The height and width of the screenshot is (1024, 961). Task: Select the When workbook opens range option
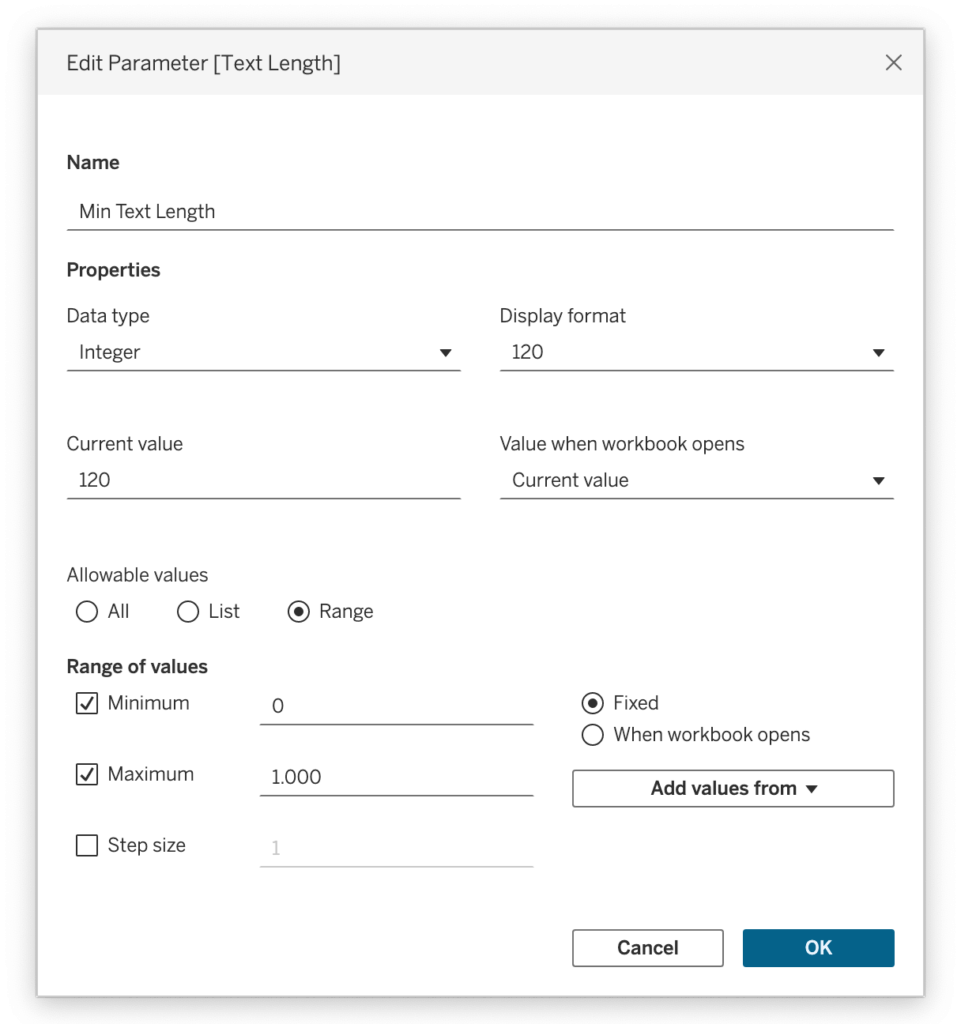(x=592, y=735)
